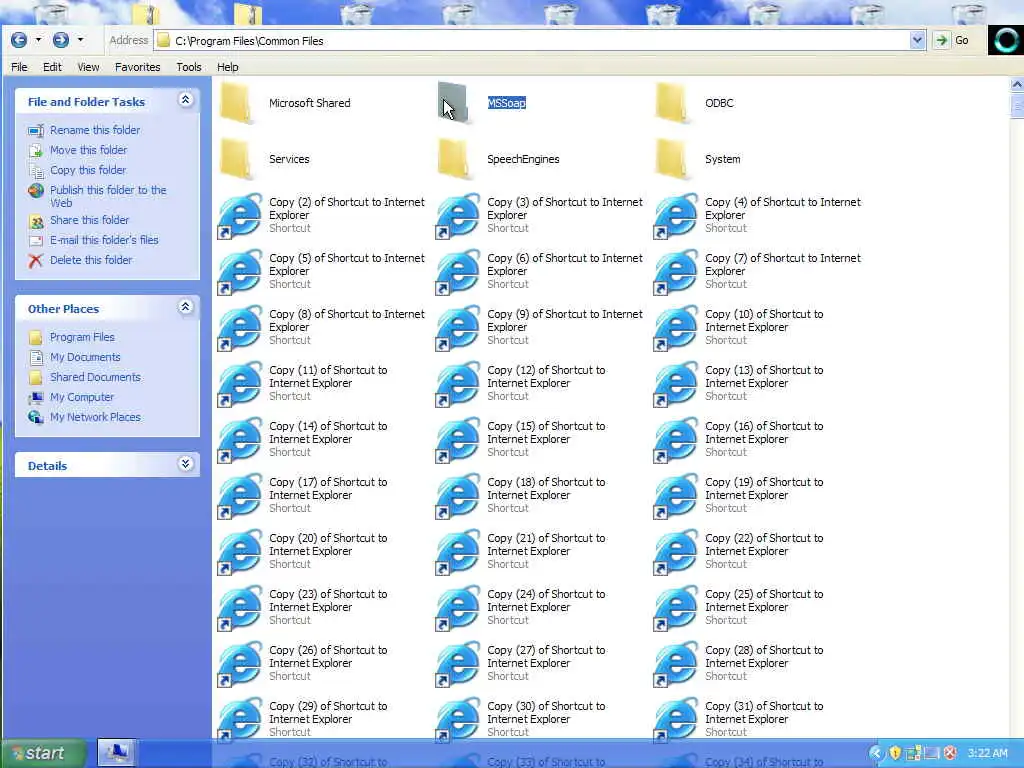Select Copy (16) of Shortcut to Internet Explorer icon

coord(676,440)
